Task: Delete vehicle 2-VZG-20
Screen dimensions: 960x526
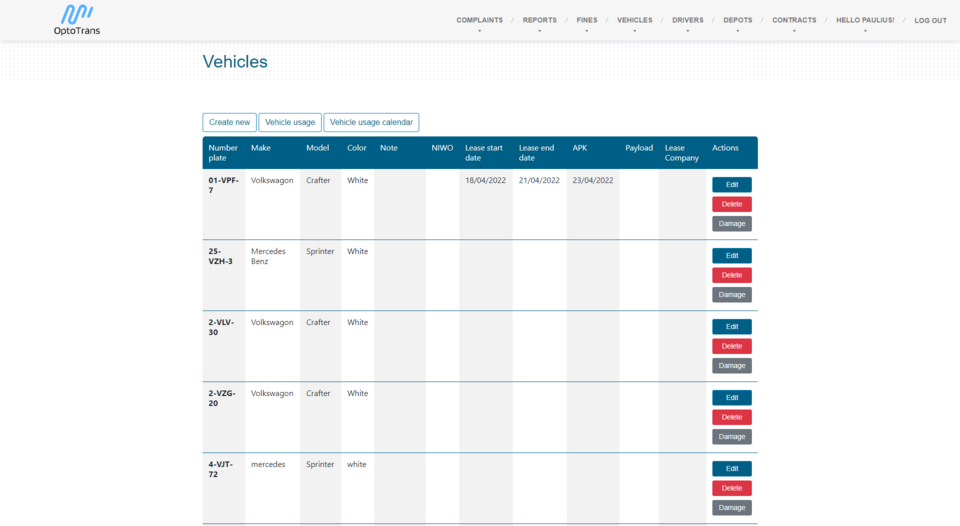Action: [732, 417]
